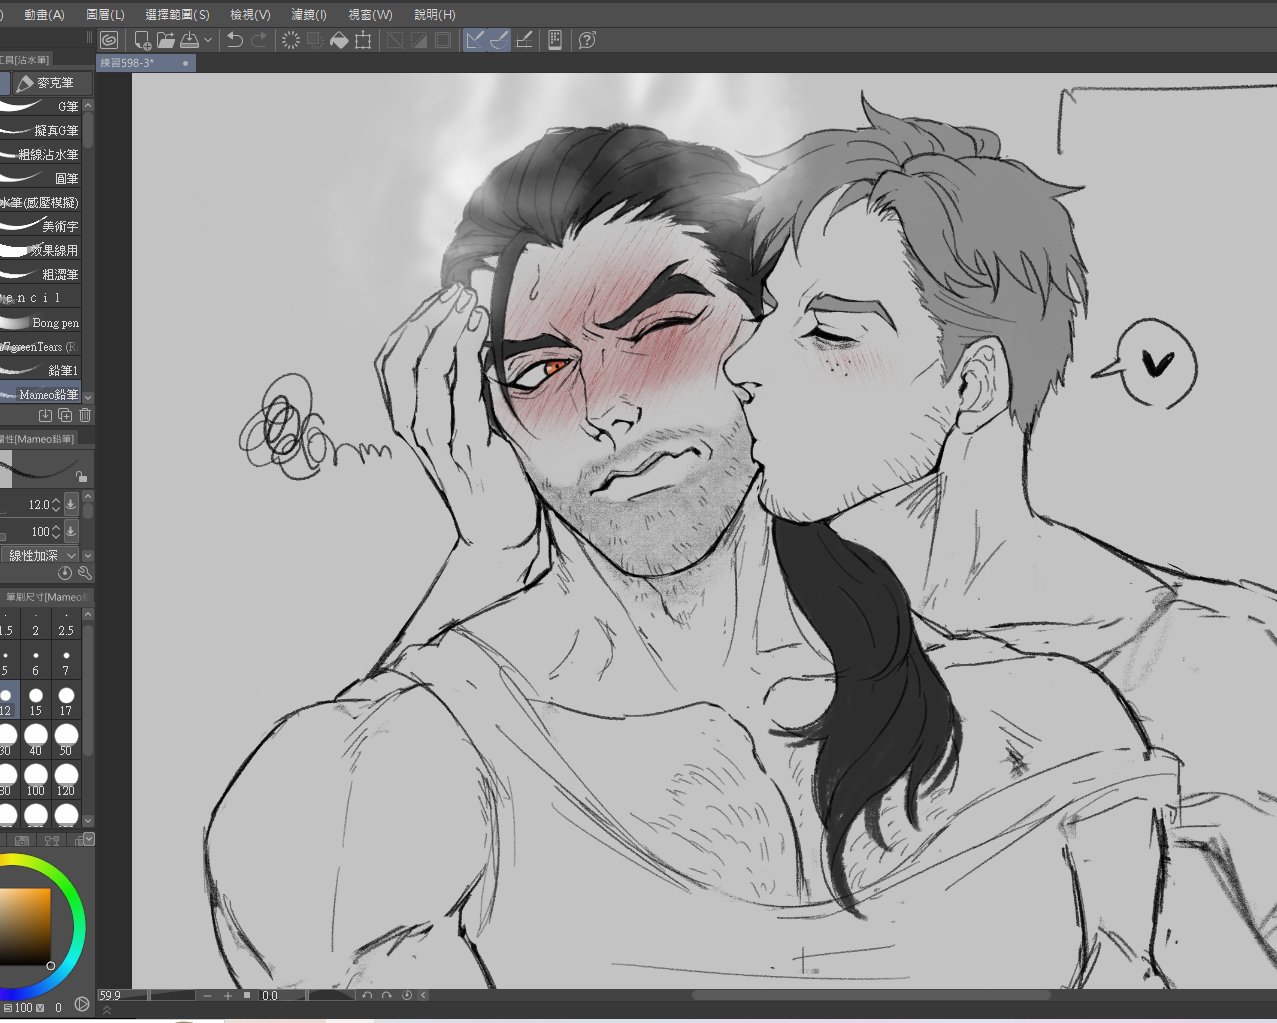Expand the arrow right of 線性加深 dropdown
The width and height of the screenshot is (1277, 1023).
click(88, 555)
